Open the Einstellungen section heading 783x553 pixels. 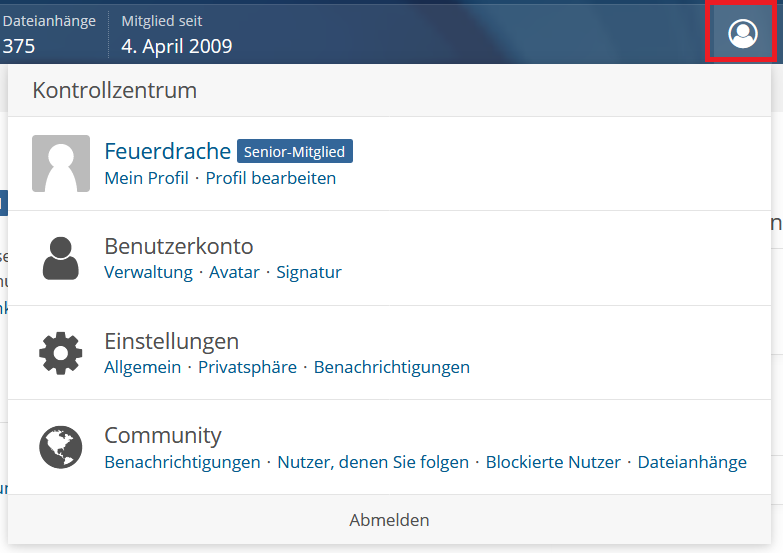(x=171, y=341)
